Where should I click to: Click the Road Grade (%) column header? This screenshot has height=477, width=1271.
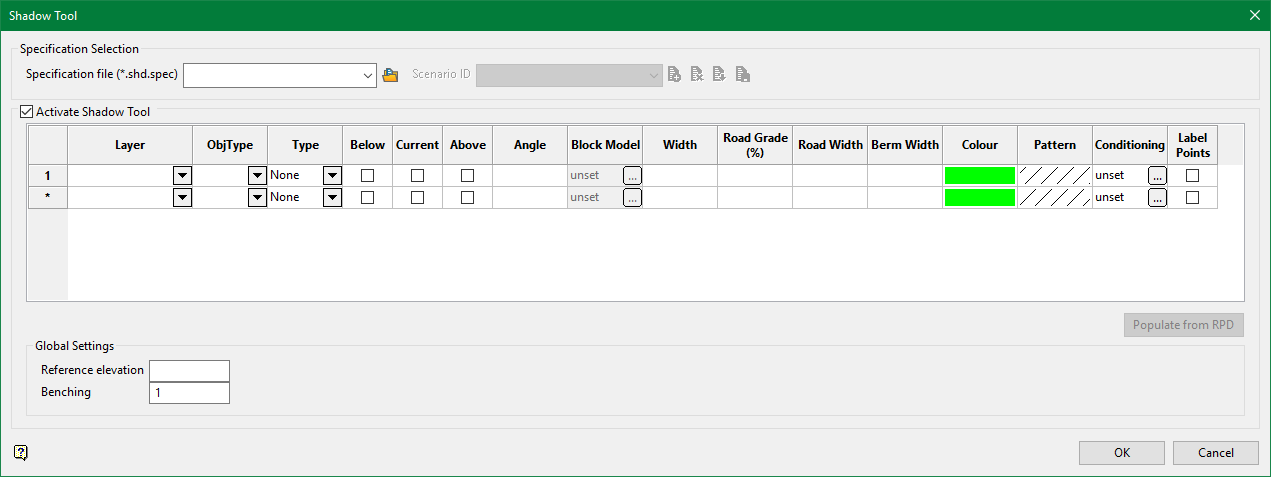(x=755, y=145)
